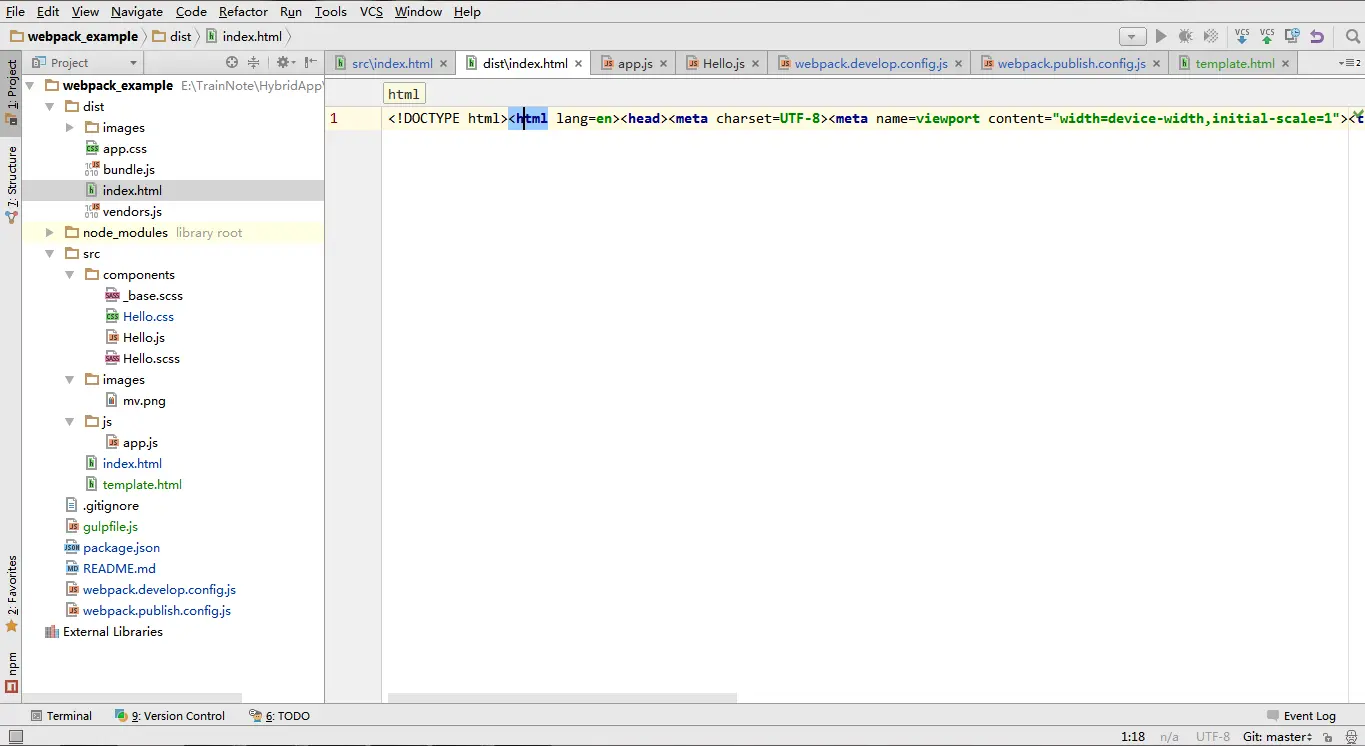Click Collapse All icon in Project panel
The height and width of the screenshot is (746, 1365).
coord(254,62)
